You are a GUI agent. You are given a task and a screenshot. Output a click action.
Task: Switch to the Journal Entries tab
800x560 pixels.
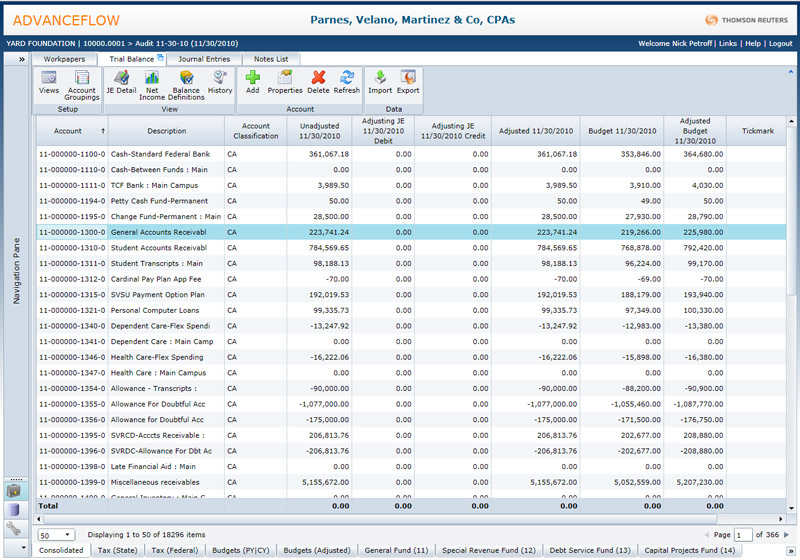tap(204, 59)
